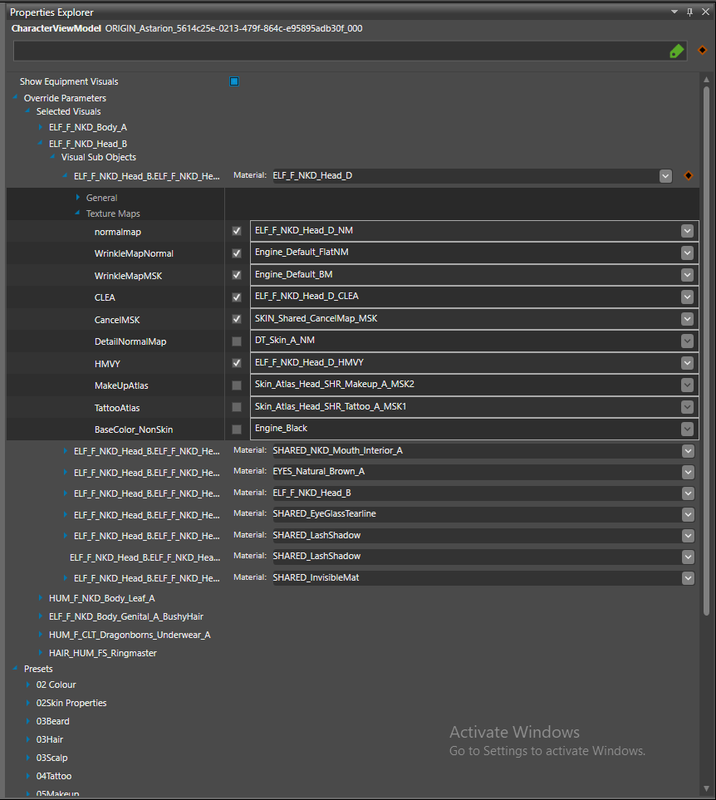Click the orange diamond next to ELF_F_NKD_Head_D material
The height and width of the screenshot is (800, 716).
(688, 176)
